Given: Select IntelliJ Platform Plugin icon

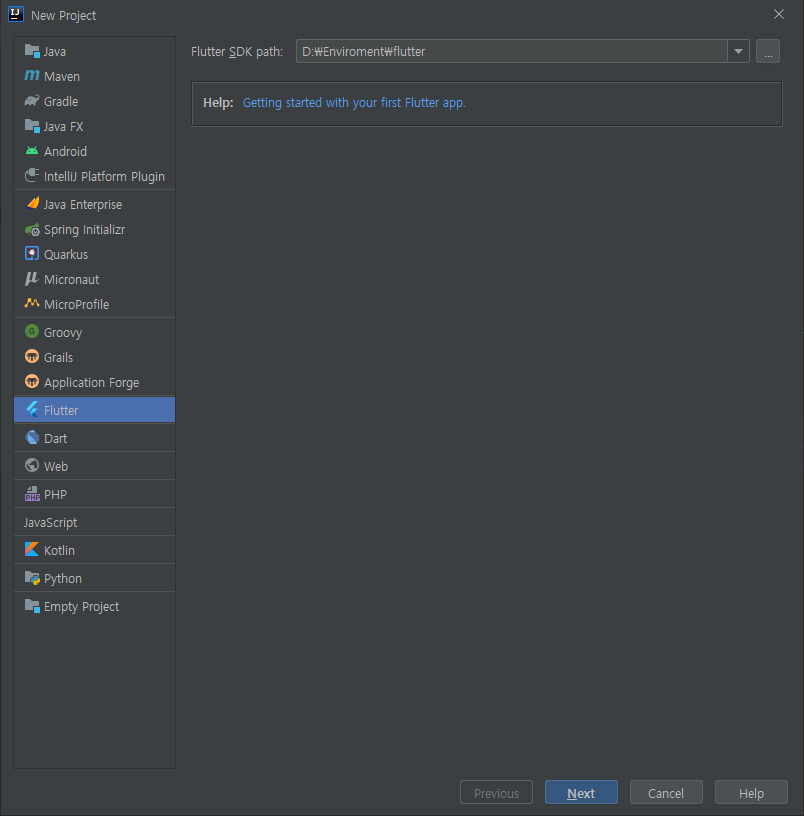Looking at the screenshot, I should (x=32, y=175).
